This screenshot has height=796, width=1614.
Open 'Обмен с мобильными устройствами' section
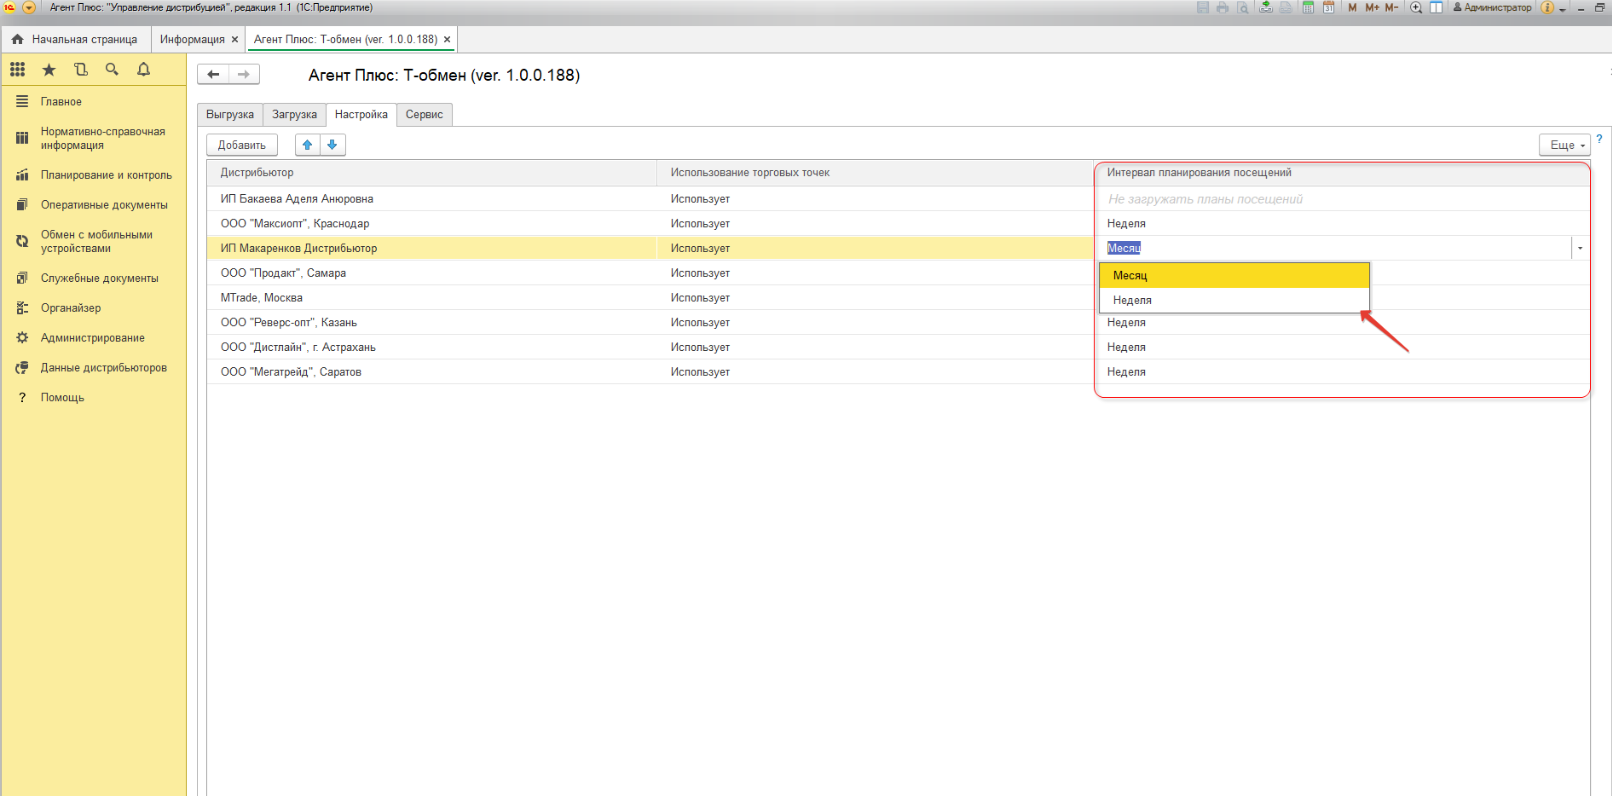point(96,241)
